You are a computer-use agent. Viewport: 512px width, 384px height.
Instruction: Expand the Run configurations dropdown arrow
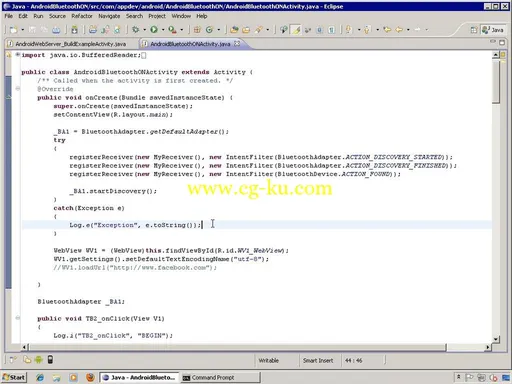point(163,30)
